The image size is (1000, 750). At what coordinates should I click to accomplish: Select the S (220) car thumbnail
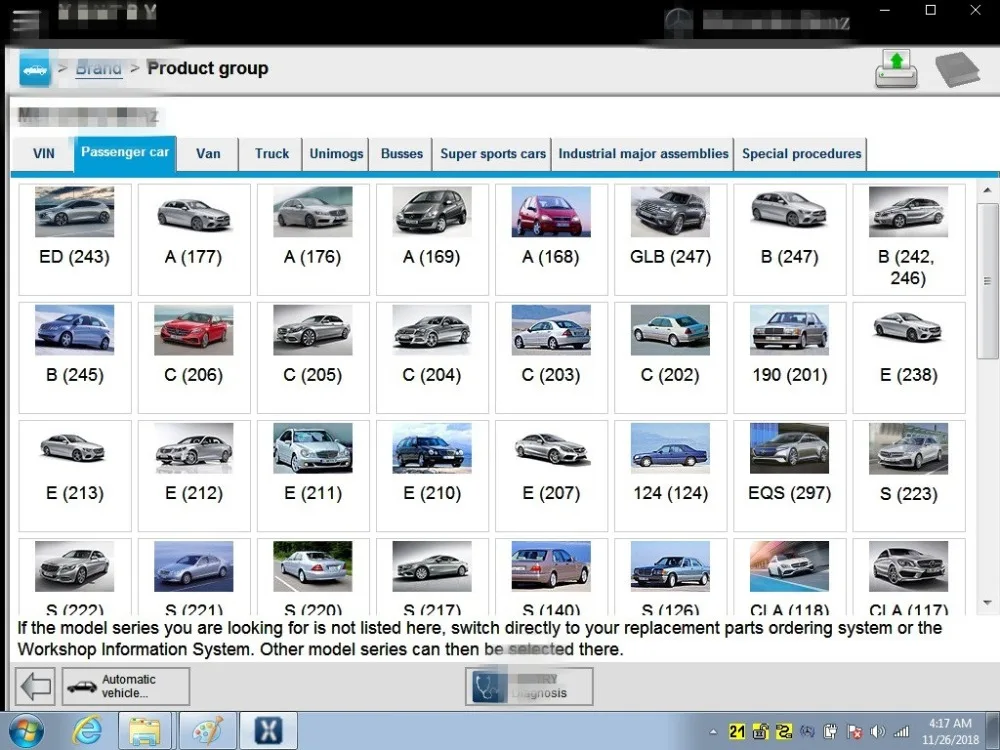click(x=312, y=566)
